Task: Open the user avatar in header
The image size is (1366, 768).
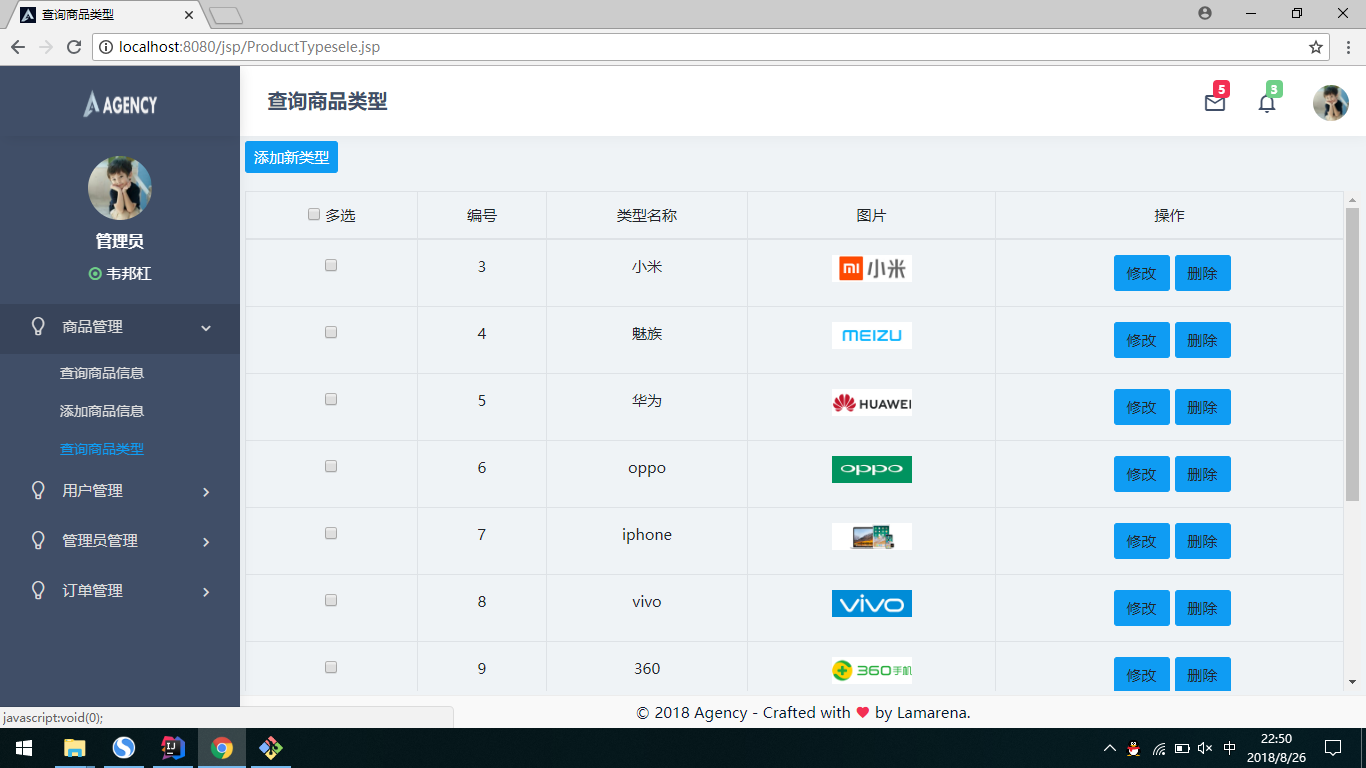Action: (x=1331, y=103)
